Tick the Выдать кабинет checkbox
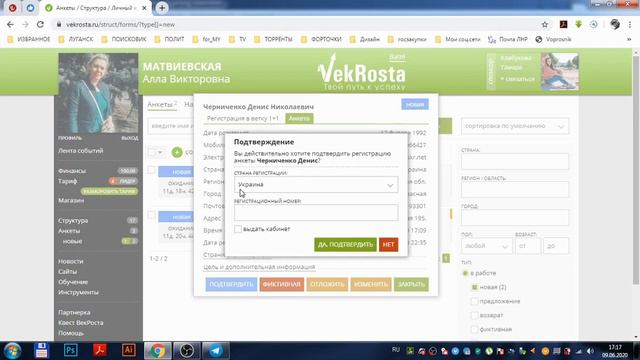Viewport: 640px width, 360px height. 238,229
